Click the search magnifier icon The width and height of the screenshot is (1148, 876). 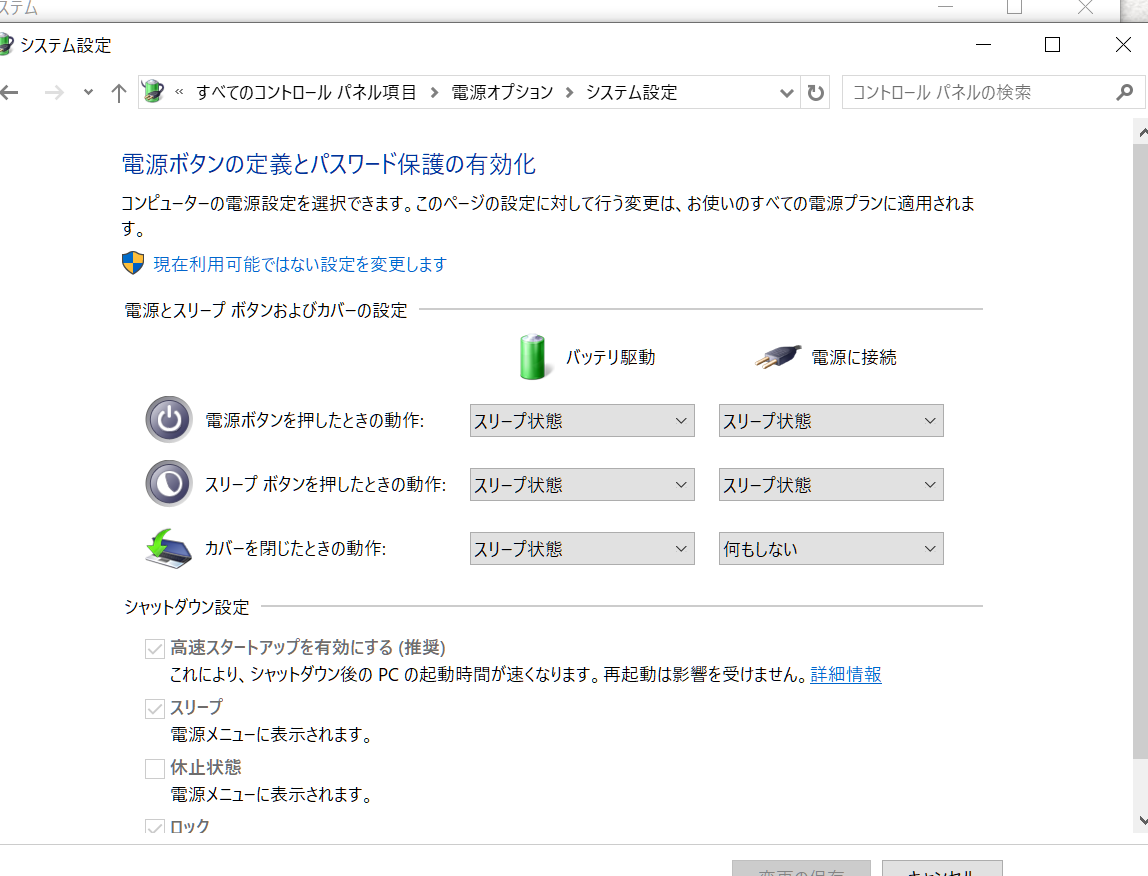point(1125,92)
